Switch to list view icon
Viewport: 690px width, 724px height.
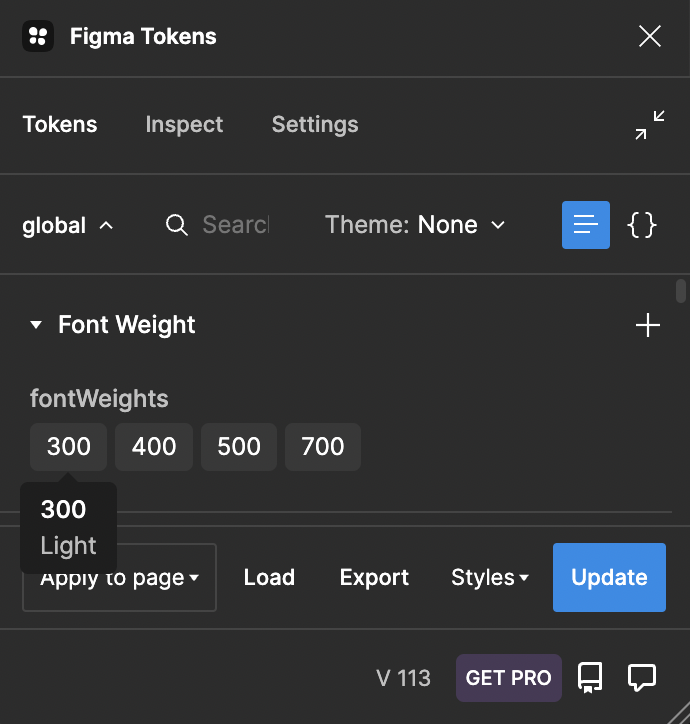pyautogui.click(x=586, y=225)
